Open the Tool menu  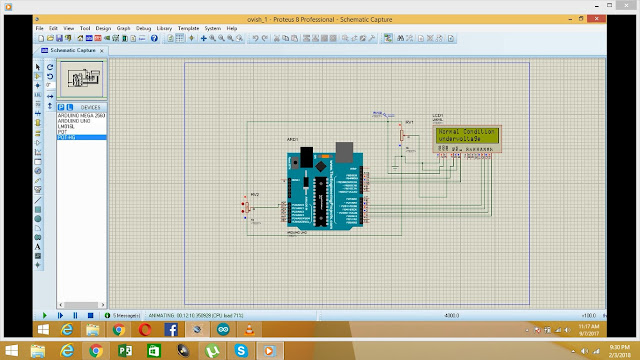[85, 28]
